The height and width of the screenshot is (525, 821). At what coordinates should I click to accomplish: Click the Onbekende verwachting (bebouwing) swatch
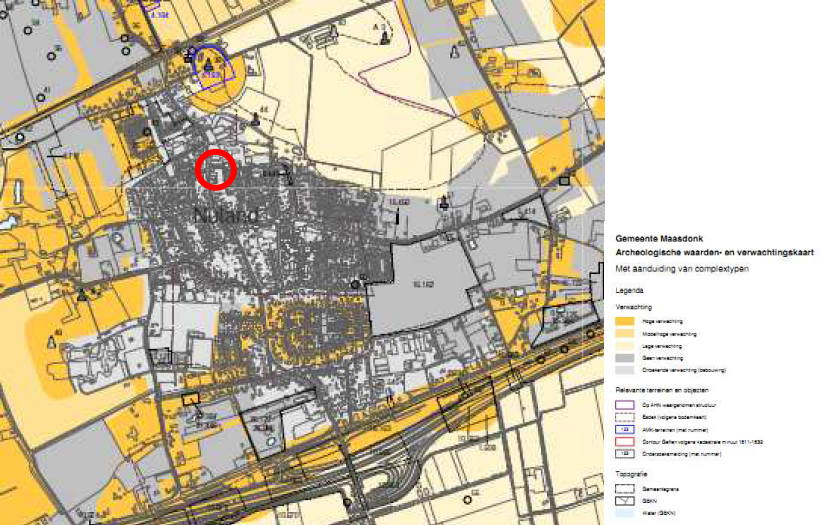(x=625, y=370)
